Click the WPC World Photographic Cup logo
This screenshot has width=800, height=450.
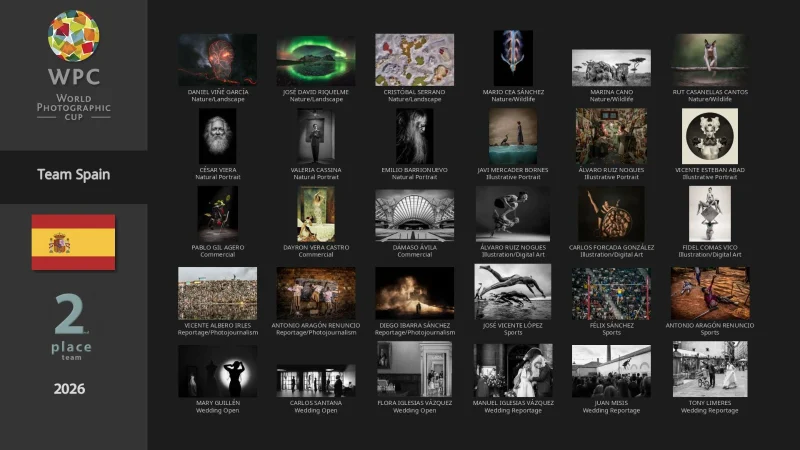(73, 65)
